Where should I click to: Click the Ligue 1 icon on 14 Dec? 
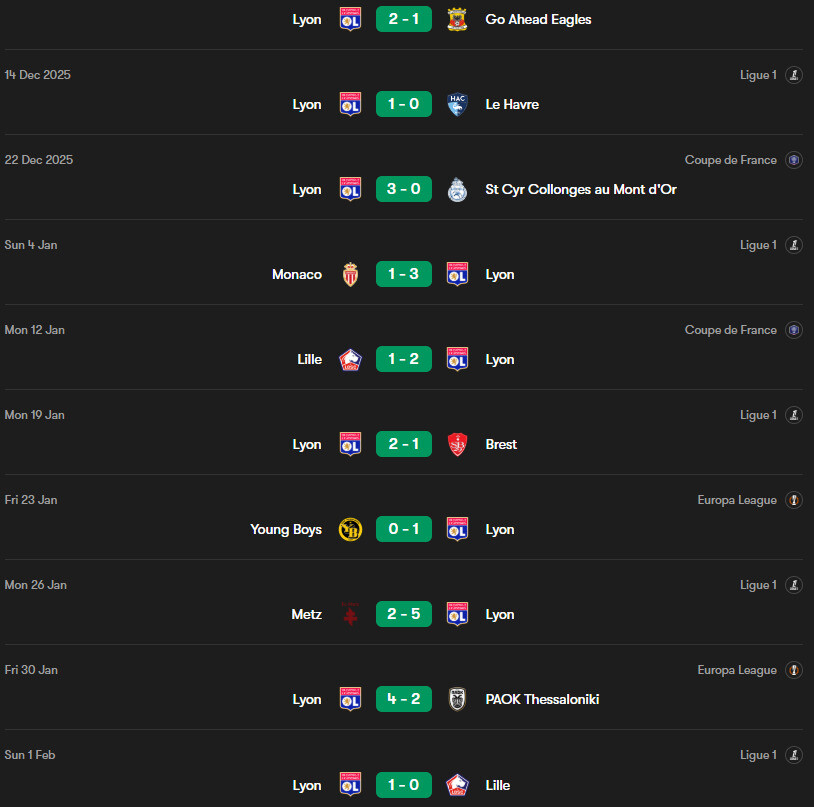(x=794, y=75)
